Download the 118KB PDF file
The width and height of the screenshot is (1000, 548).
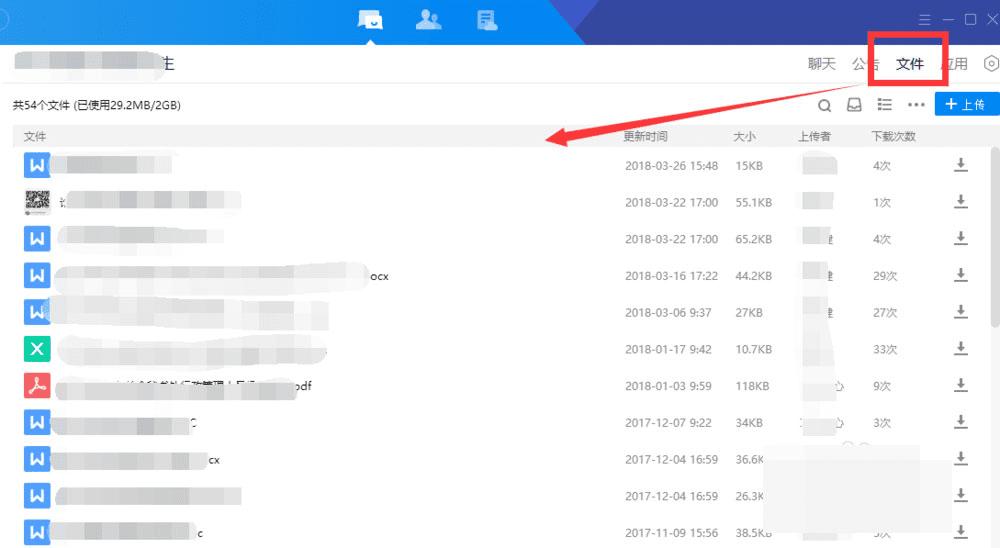960,385
